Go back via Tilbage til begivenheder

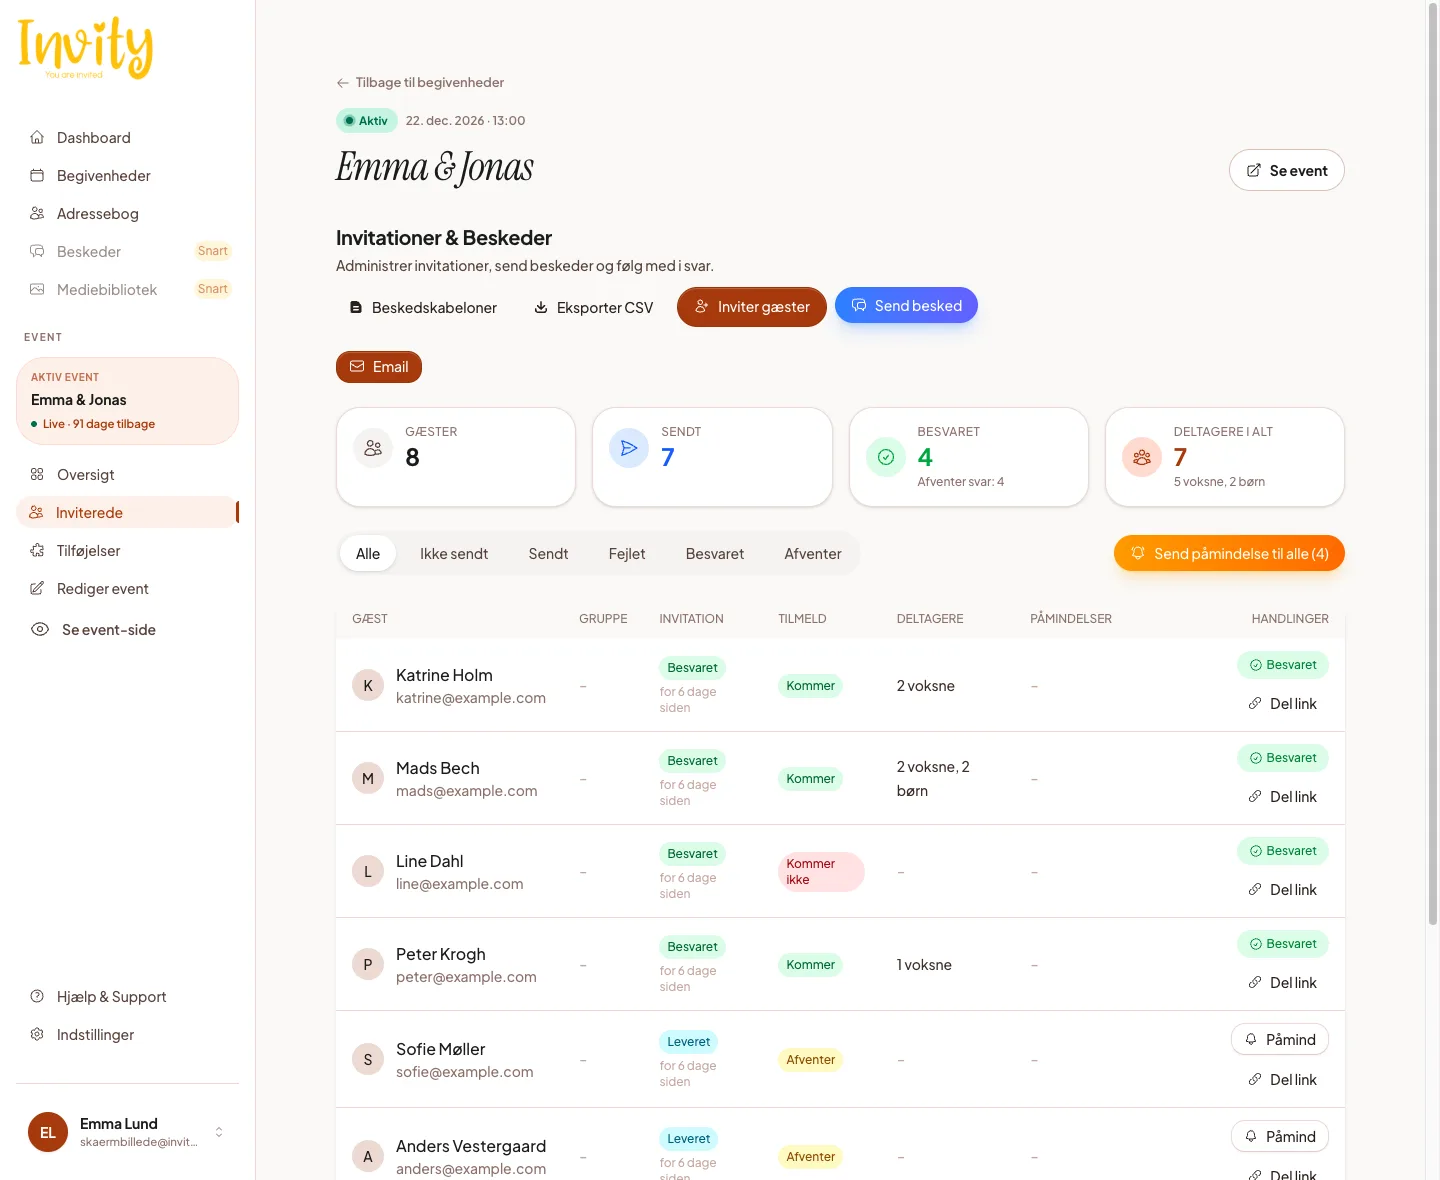point(420,83)
